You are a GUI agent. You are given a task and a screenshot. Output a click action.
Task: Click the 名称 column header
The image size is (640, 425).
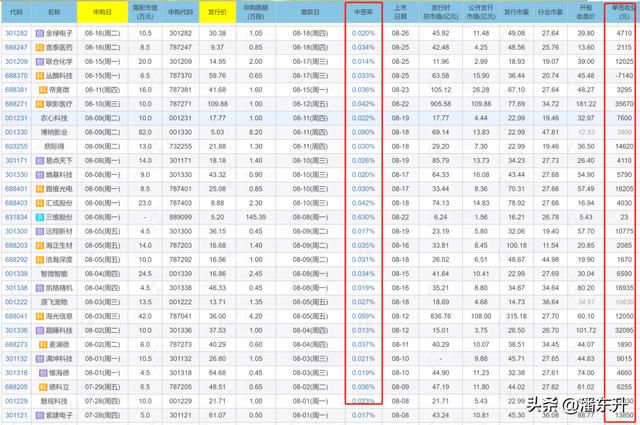(54, 12)
